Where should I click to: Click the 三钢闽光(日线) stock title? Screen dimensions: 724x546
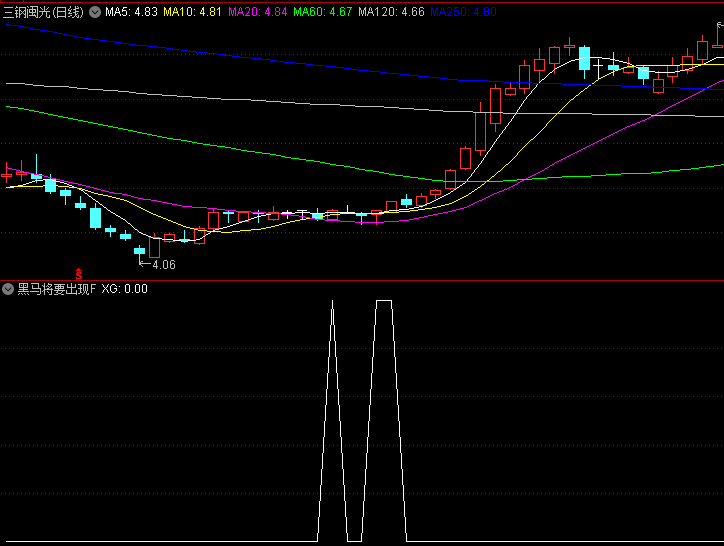point(44,12)
